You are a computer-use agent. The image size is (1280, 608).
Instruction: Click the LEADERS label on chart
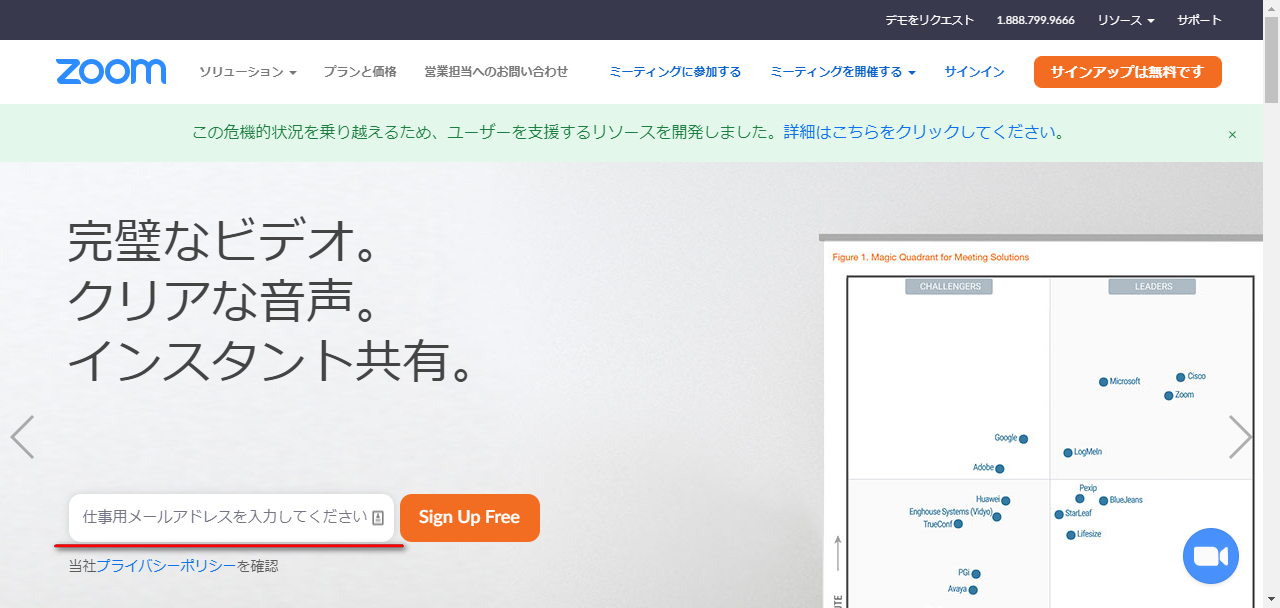click(x=1153, y=287)
